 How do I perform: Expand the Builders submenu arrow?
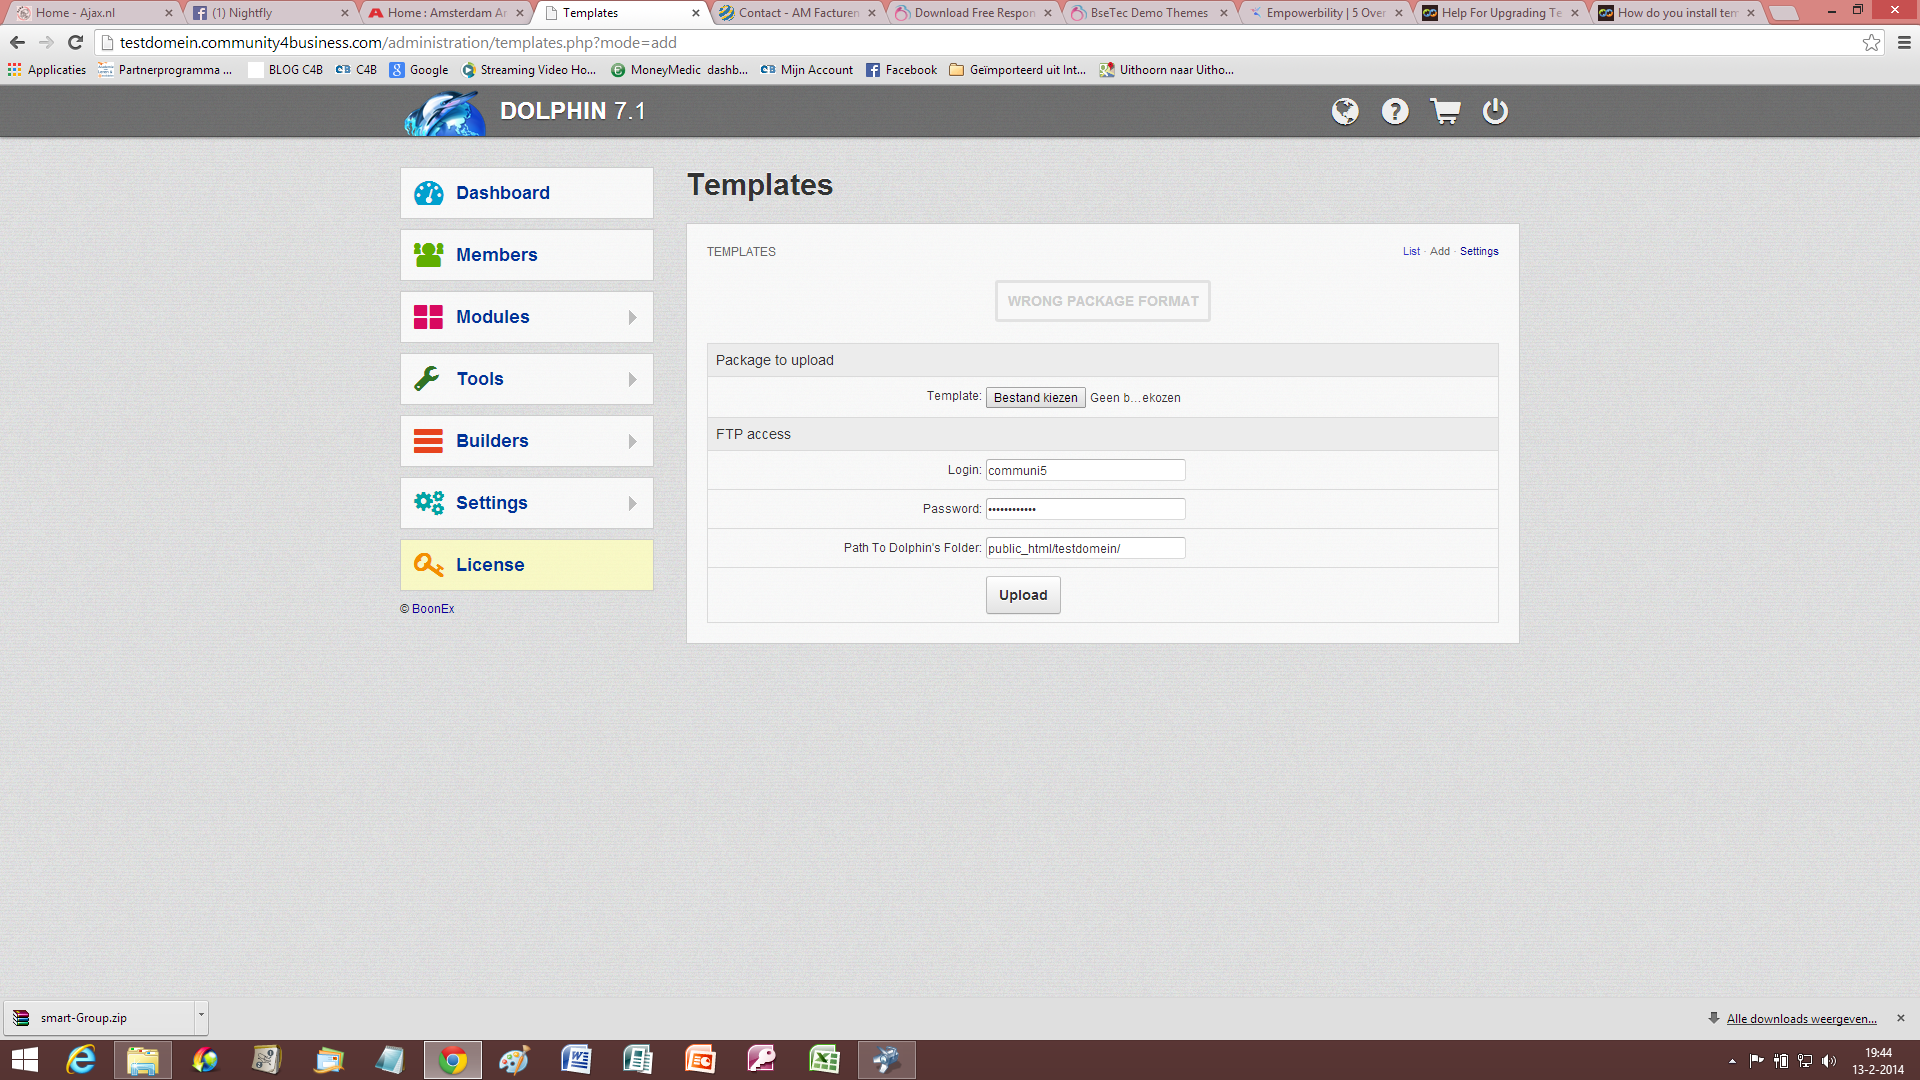click(x=632, y=441)
